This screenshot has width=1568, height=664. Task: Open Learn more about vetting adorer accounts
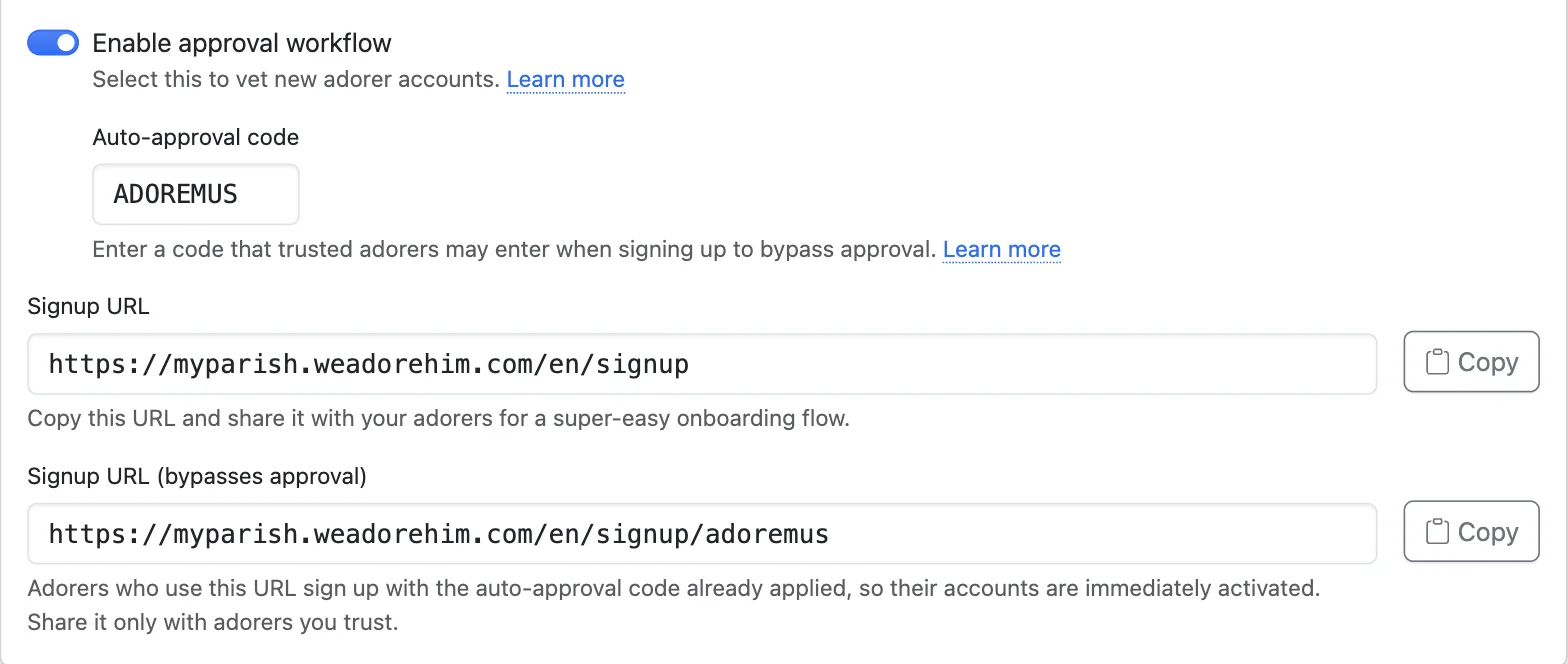565,79
